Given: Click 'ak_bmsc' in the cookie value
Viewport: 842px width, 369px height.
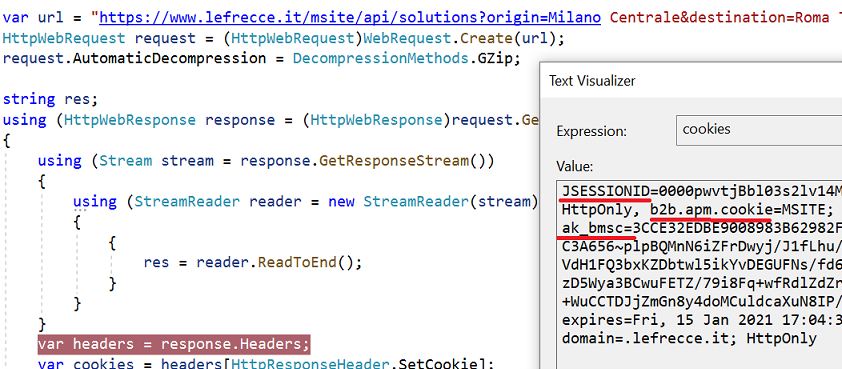Looking at the screenshot, I should [593, 229].
